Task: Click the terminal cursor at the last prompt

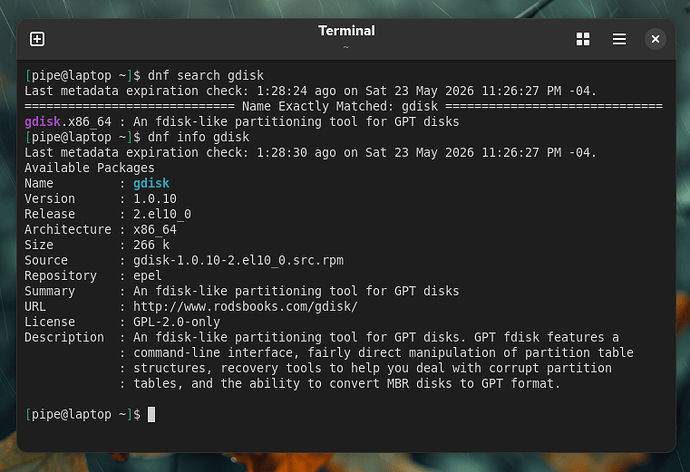Action: click(151, 414)
